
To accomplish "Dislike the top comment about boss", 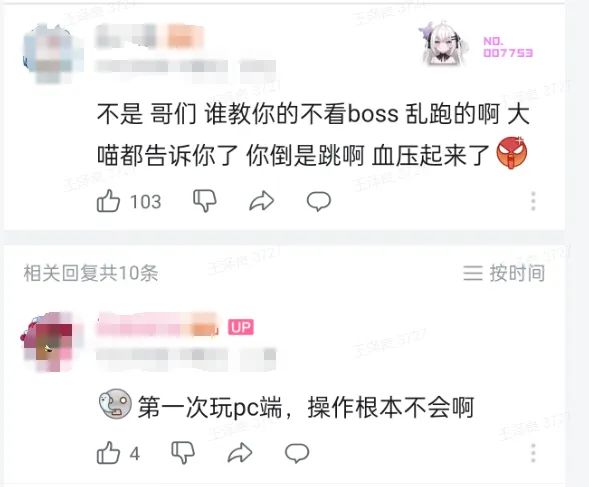I will (205, 201).
